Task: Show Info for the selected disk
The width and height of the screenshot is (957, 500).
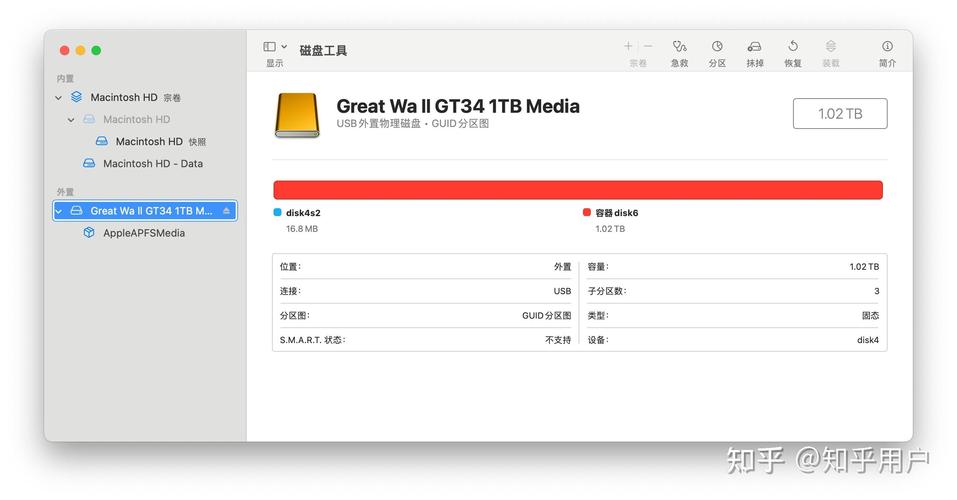Action: tap(887, 53)
